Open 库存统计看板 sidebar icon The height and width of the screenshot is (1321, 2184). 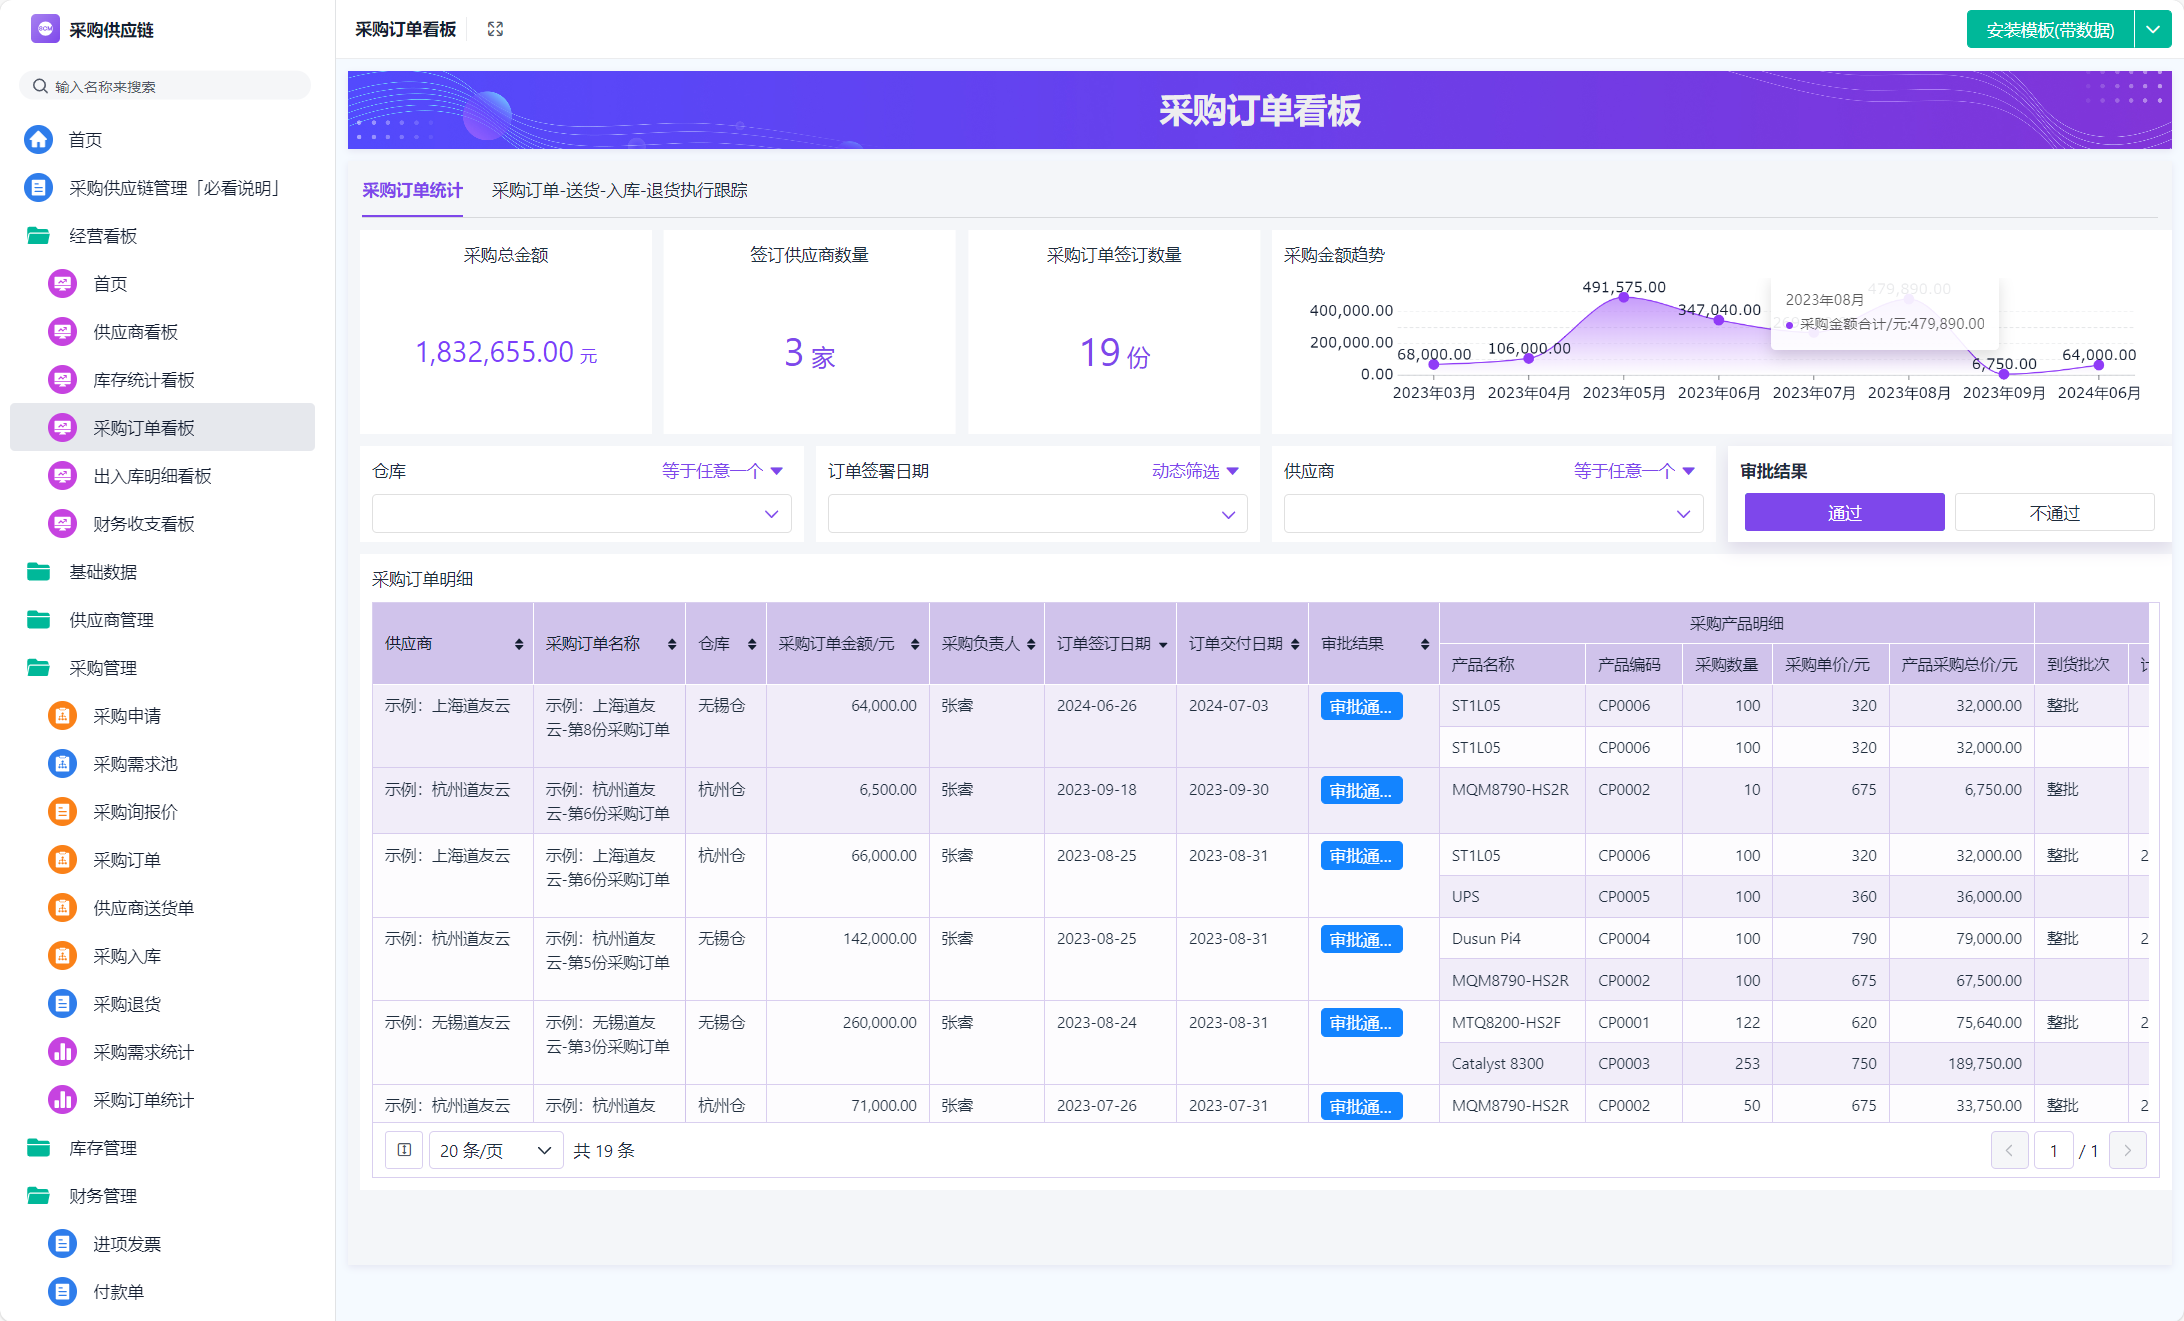(62, 380)
